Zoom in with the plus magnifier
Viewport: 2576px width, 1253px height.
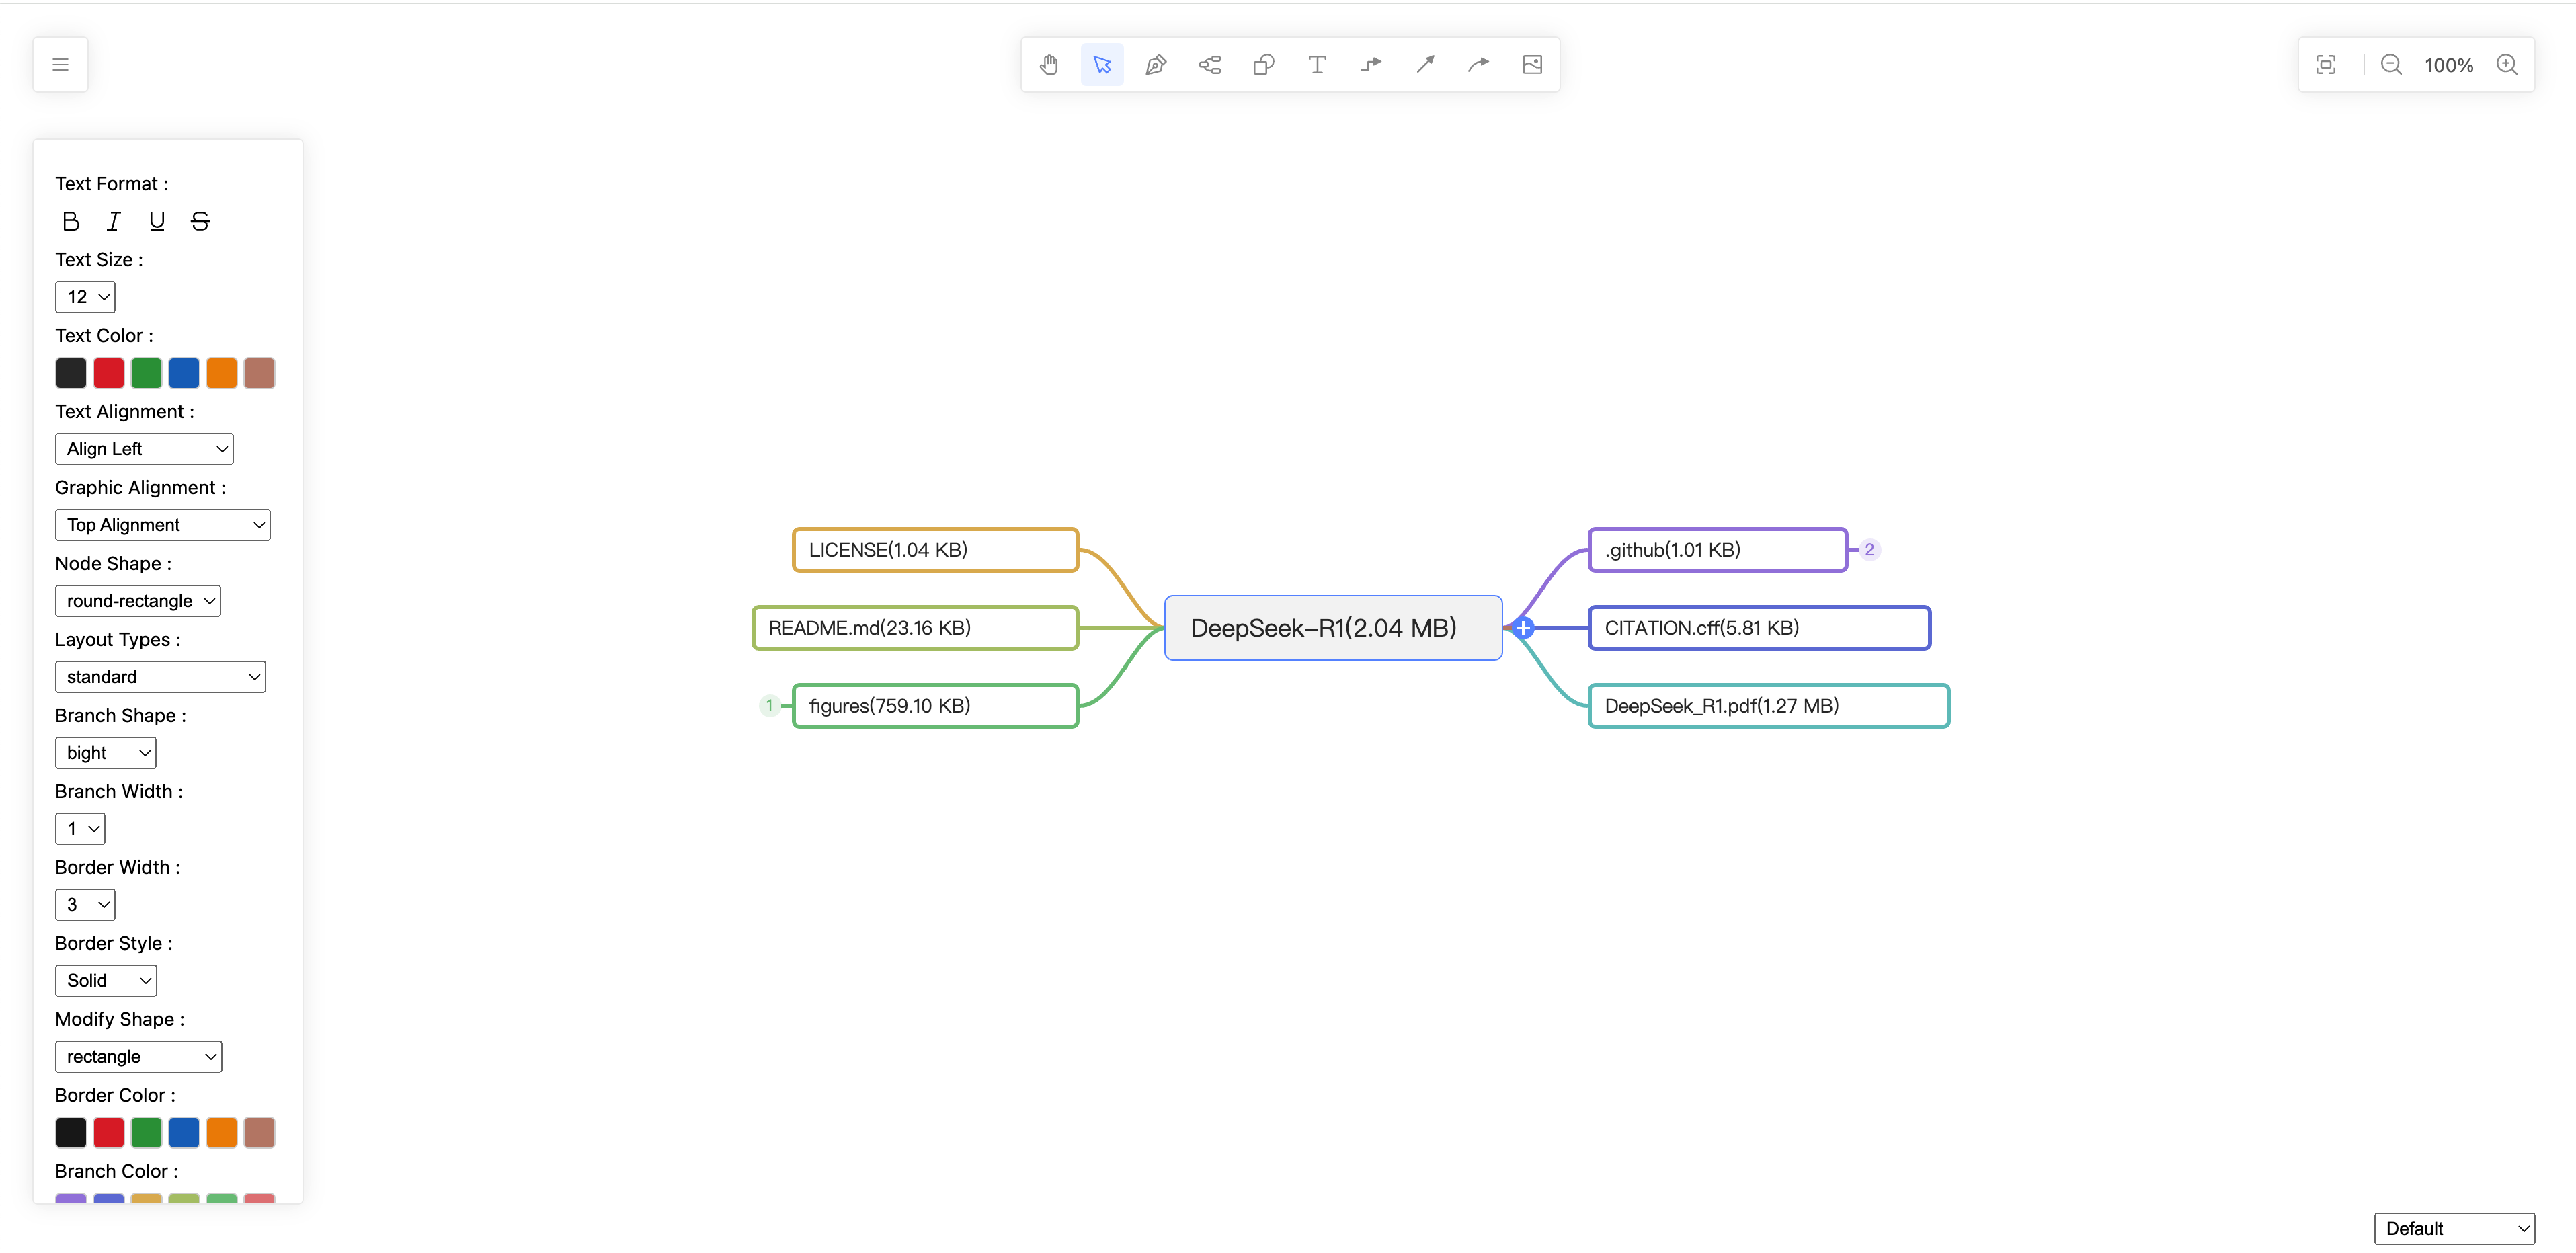(2507, 65)
